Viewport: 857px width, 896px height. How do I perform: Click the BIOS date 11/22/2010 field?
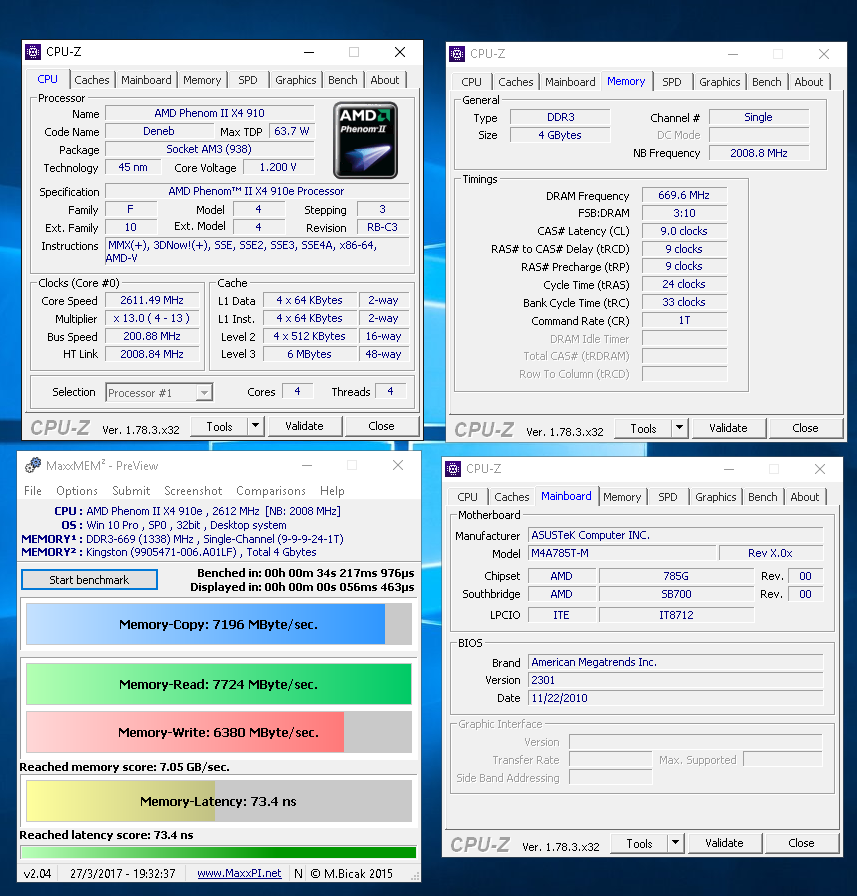(x=675, y=698)
